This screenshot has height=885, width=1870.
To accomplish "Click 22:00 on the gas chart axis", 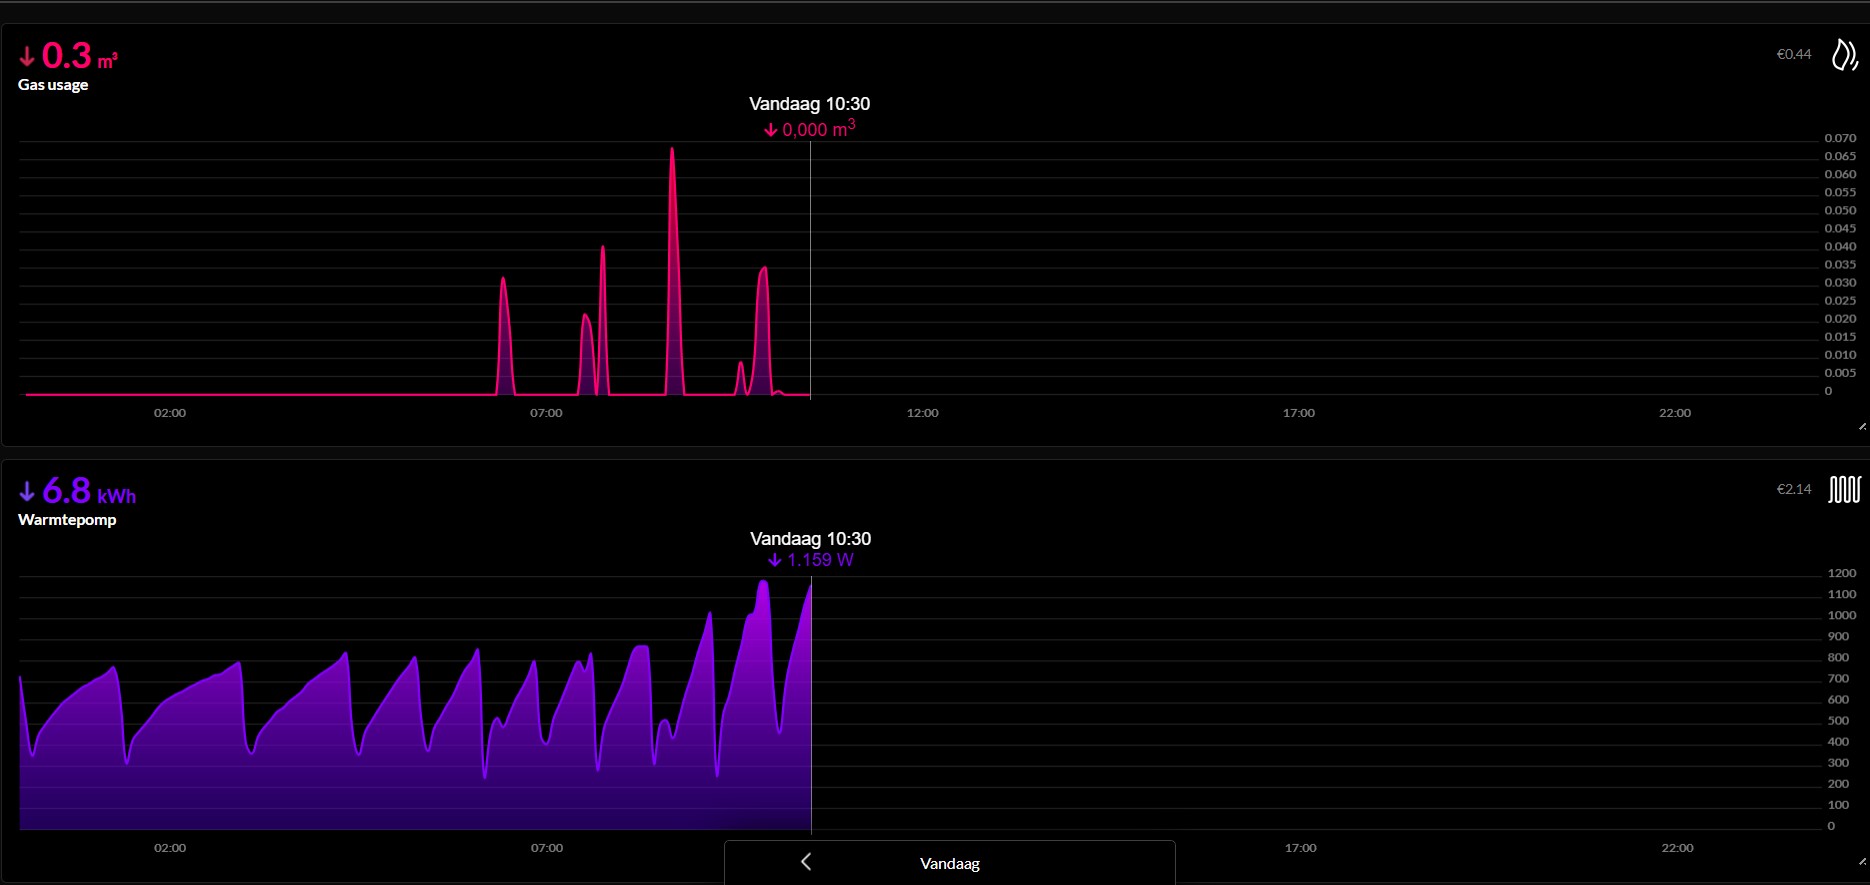I will [1675, 413].
